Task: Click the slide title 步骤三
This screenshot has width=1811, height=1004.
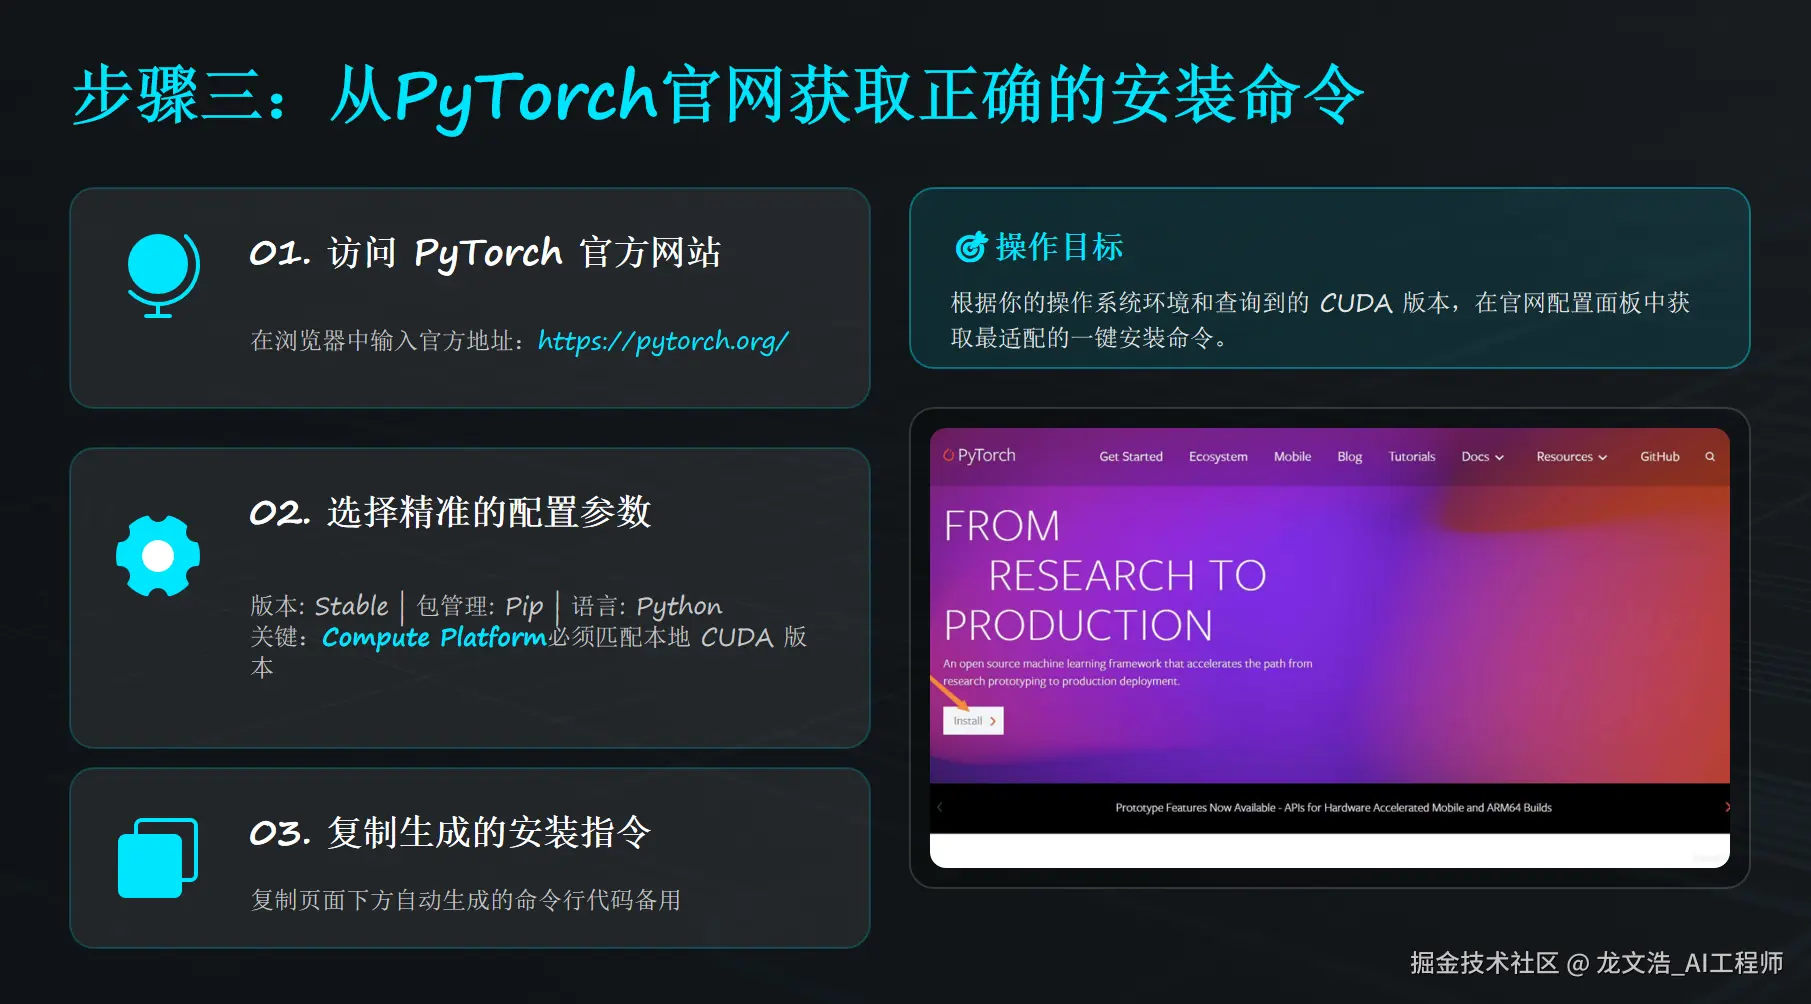Action: [718, 96]
